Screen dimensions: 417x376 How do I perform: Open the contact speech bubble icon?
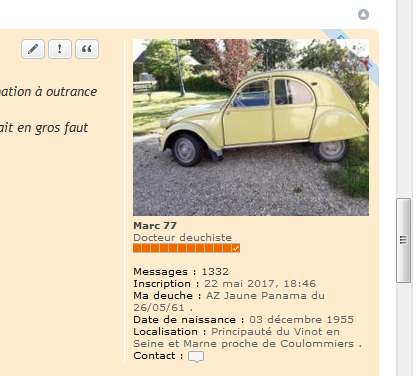click(x=196, y=356)
